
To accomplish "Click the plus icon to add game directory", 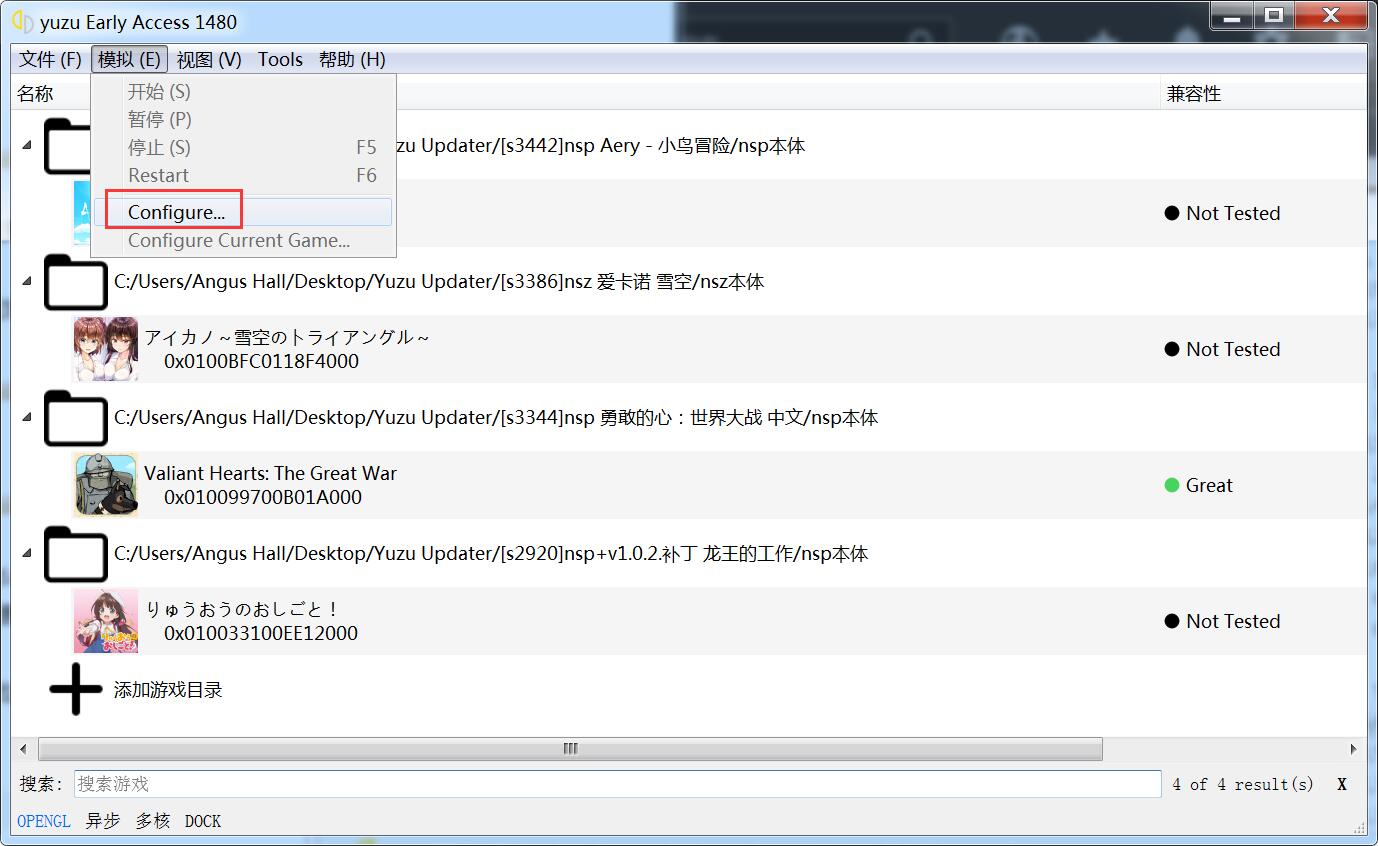I will [76, 690].
